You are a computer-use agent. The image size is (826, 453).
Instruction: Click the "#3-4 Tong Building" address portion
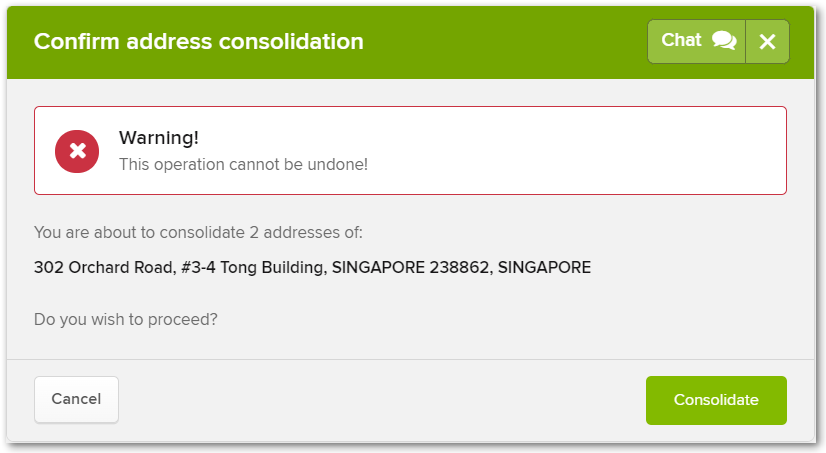click(x=252, y=268)
